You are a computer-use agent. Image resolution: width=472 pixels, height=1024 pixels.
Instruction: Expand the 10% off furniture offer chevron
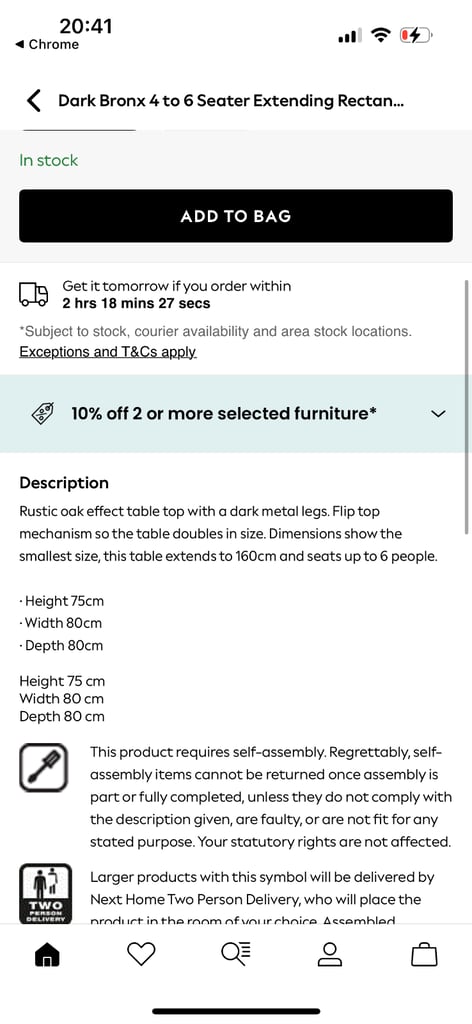click(x=439, y=413)
